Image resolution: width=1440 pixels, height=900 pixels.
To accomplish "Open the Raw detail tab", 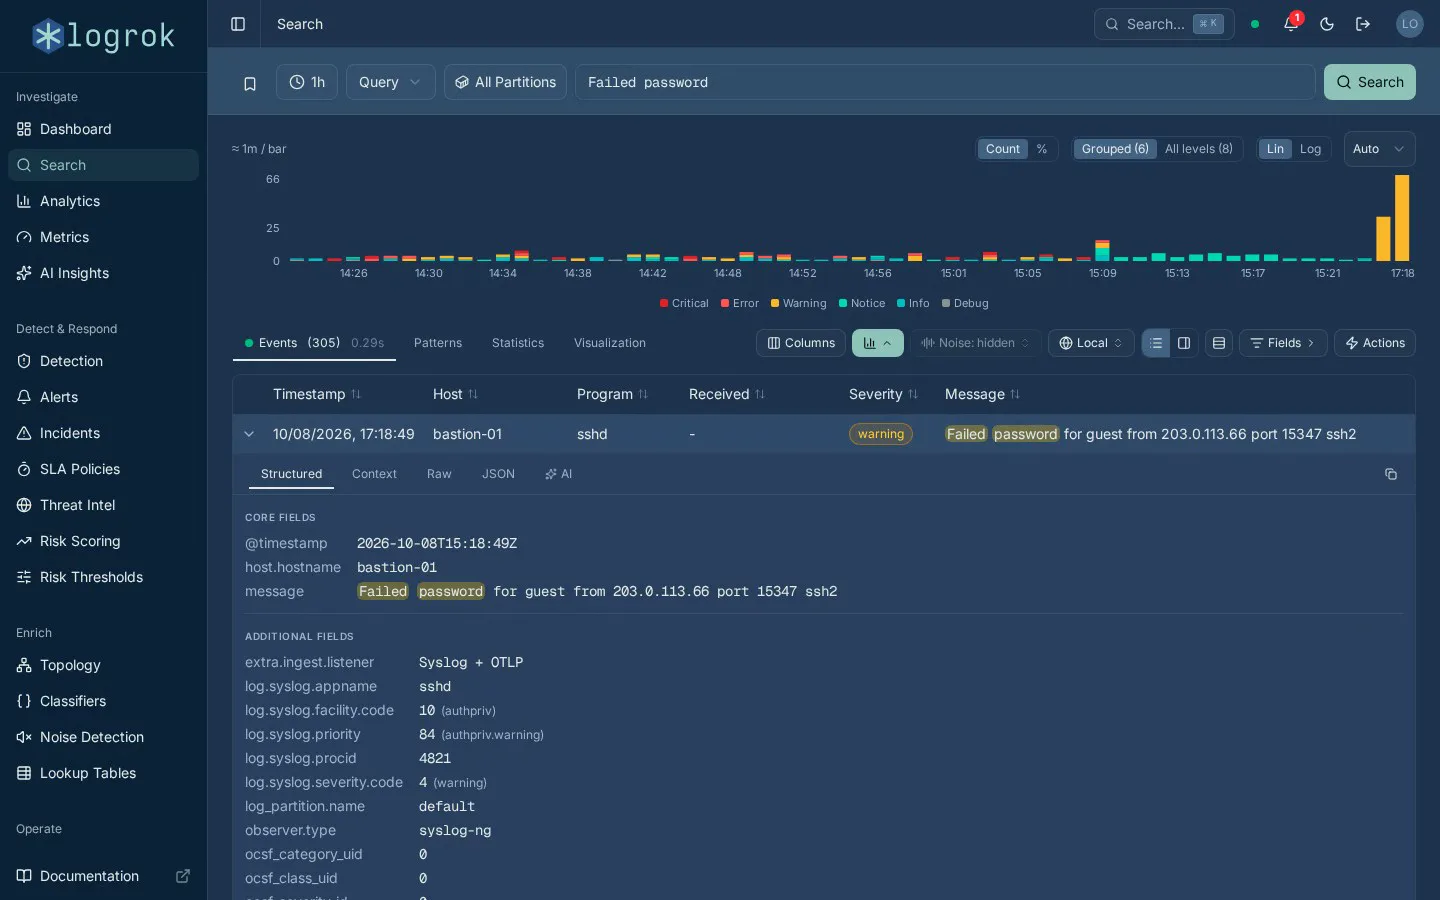I will (x=439, y=474).
